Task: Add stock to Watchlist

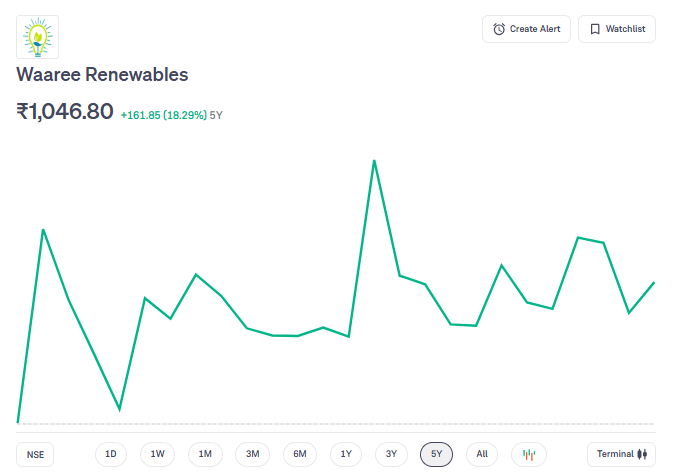Action: point(617,29)
